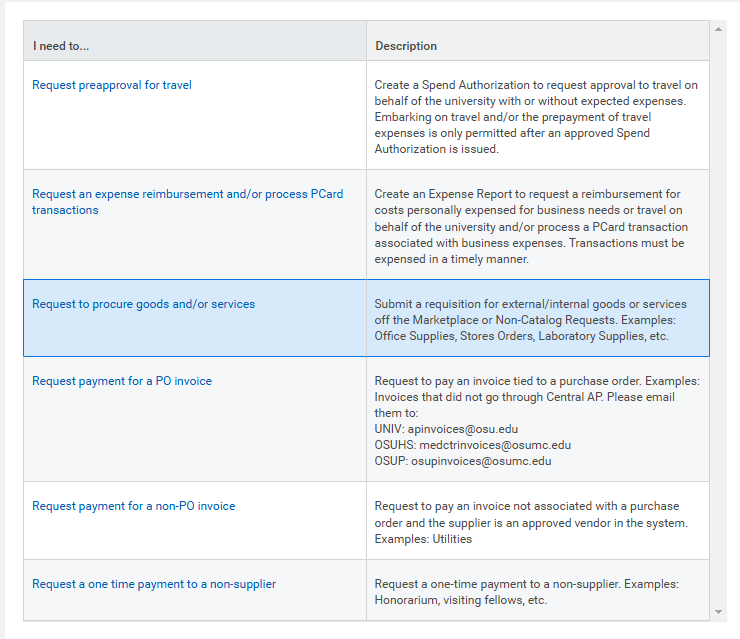
Task: Click the scrollbar up arrow
Action: (718, 28)
